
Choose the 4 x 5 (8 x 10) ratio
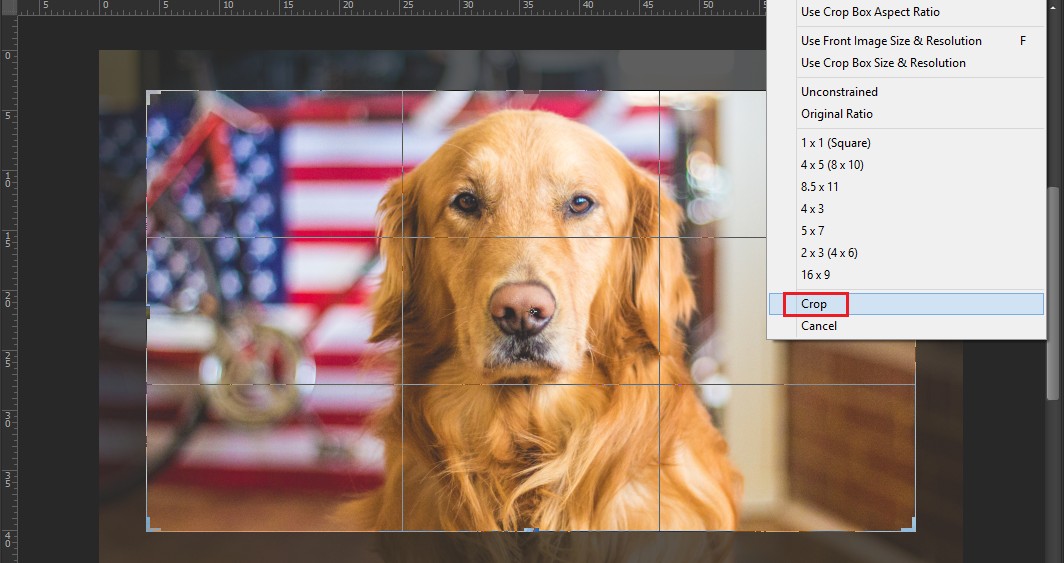click(832, 165)
